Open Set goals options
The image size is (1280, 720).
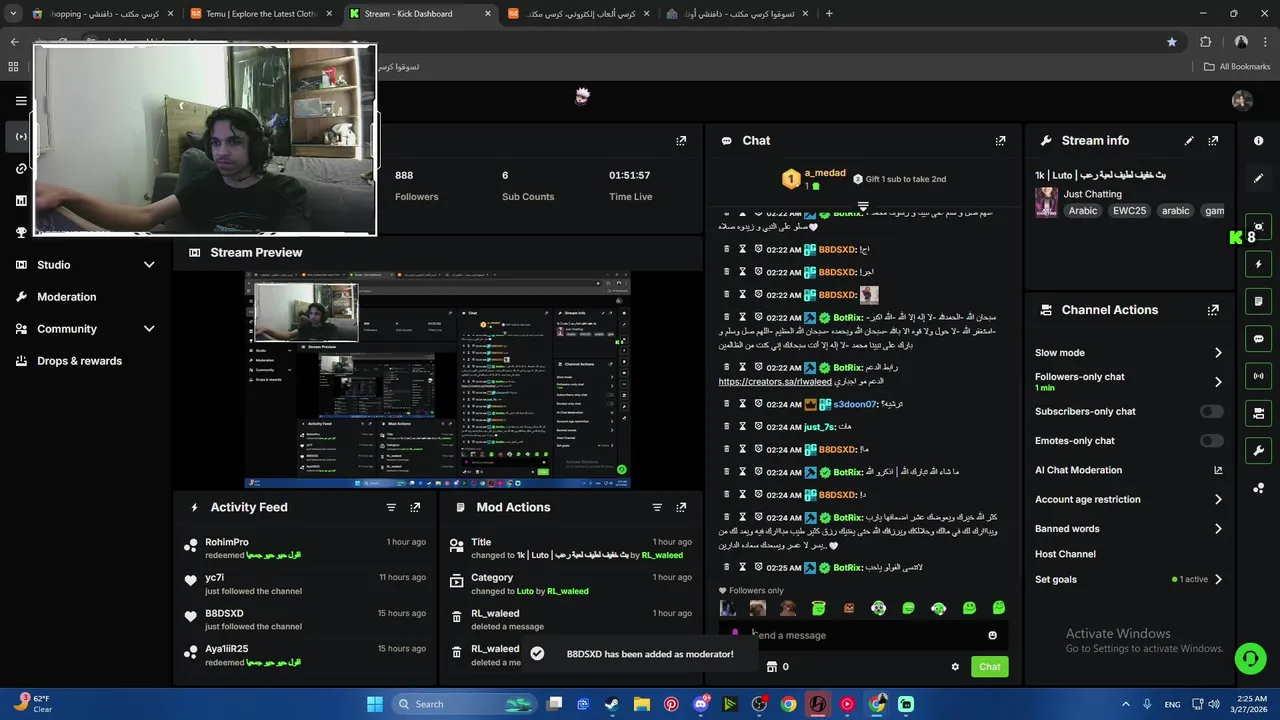coord(1129,580)
